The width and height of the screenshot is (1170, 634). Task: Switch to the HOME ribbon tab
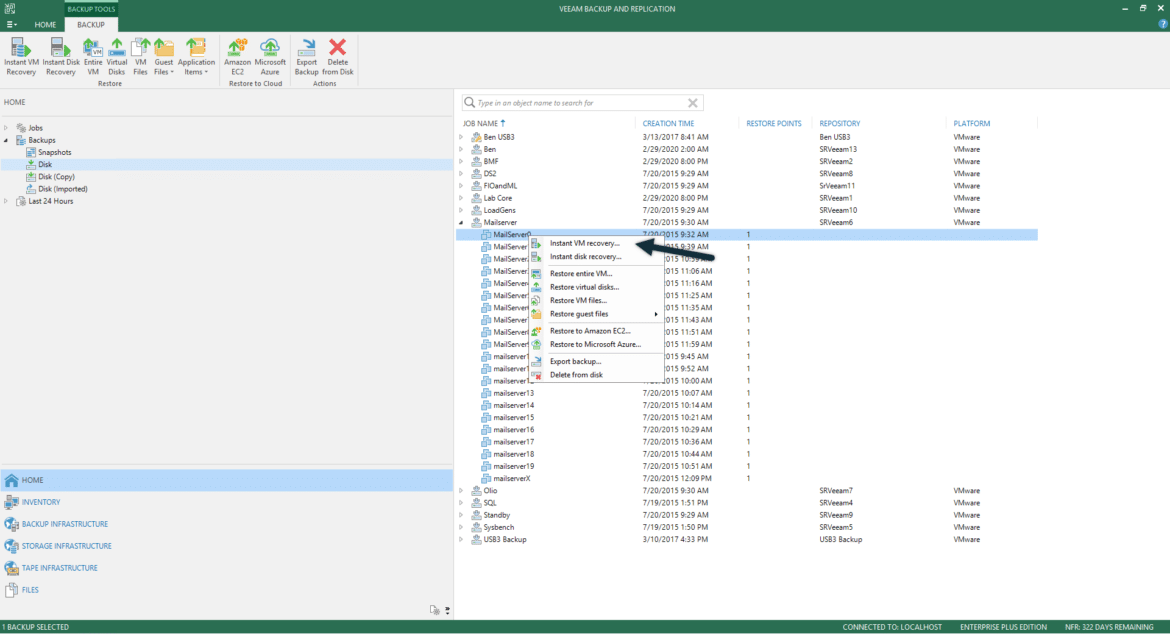click(x=45, y=25)
